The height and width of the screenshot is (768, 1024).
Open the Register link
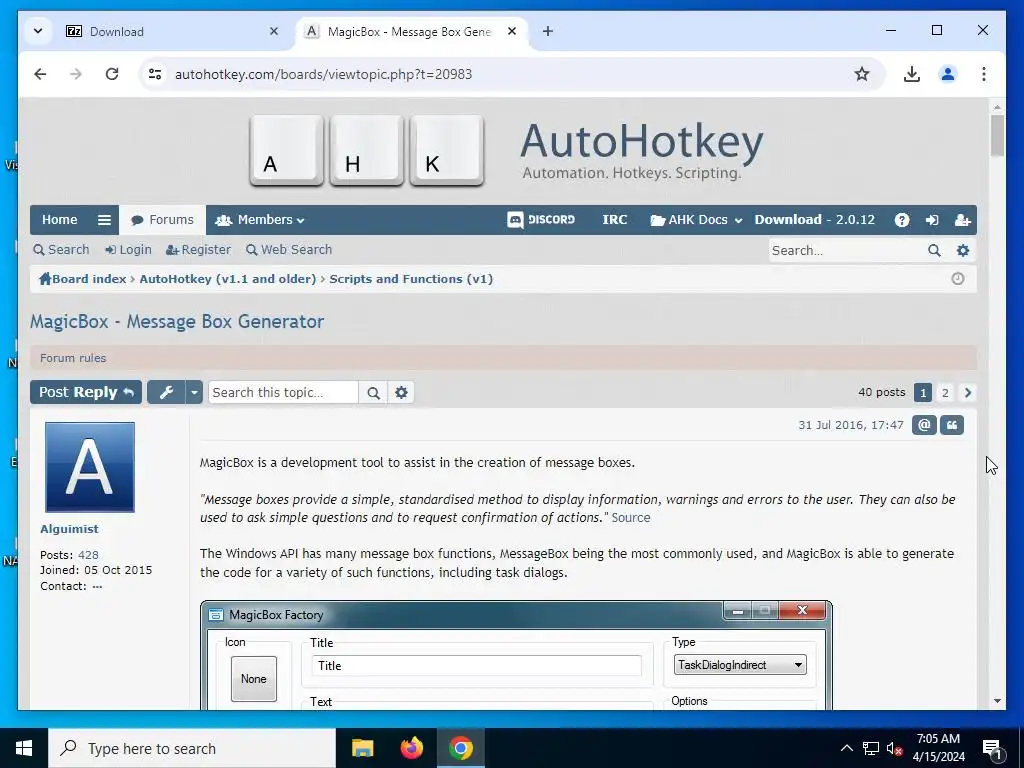[199, 249]
